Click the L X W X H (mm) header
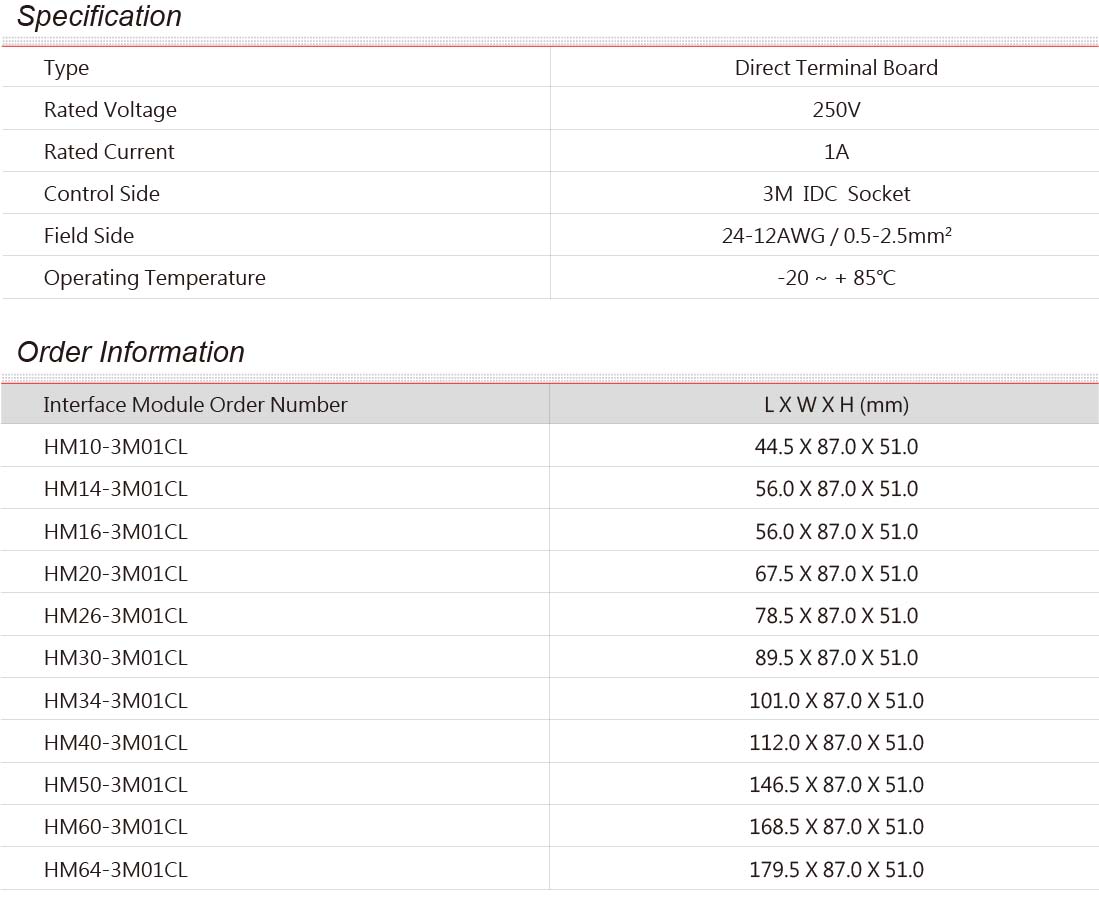This screenshot has width=1099, height=906. [x=836, y=405]
